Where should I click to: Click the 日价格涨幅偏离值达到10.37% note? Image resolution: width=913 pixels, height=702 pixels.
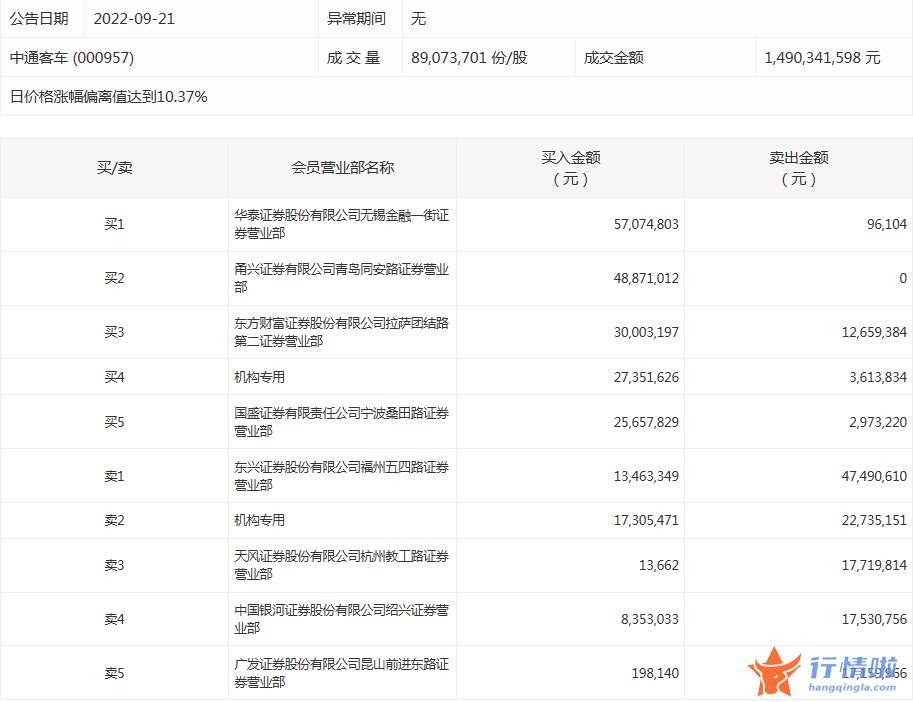(109, 97)
